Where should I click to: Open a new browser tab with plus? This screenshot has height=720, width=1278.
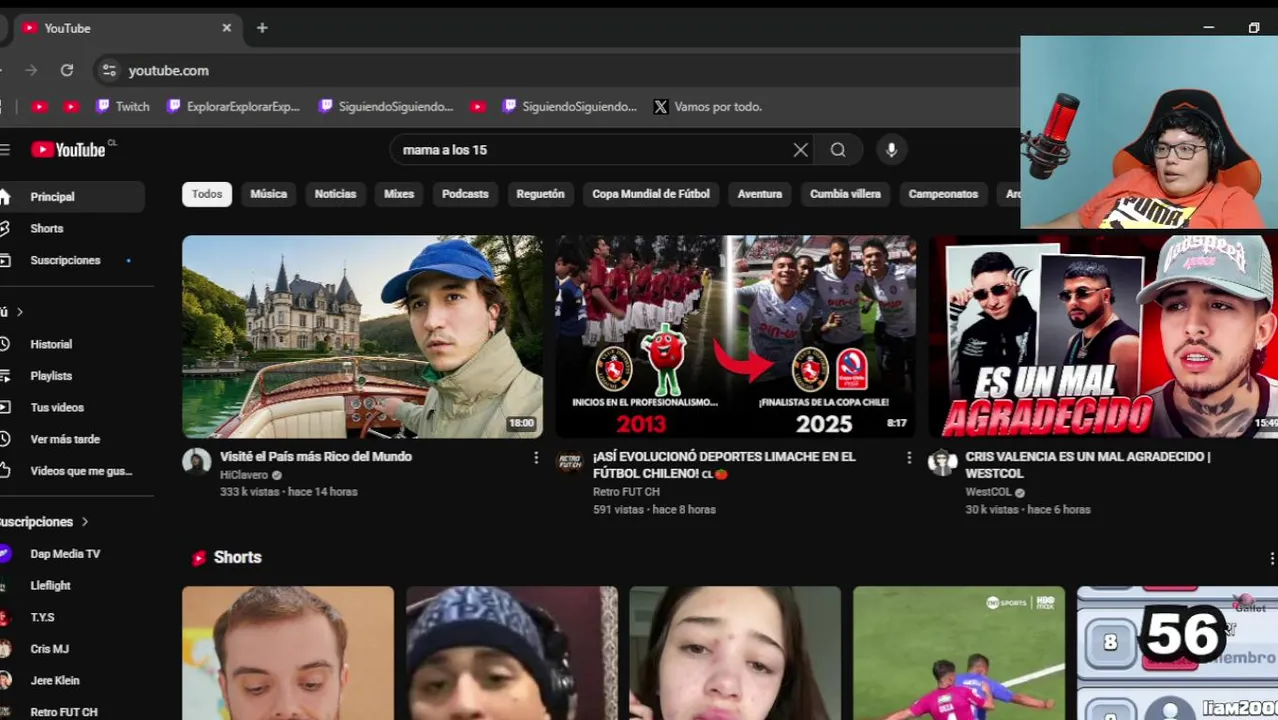point(262,28)
